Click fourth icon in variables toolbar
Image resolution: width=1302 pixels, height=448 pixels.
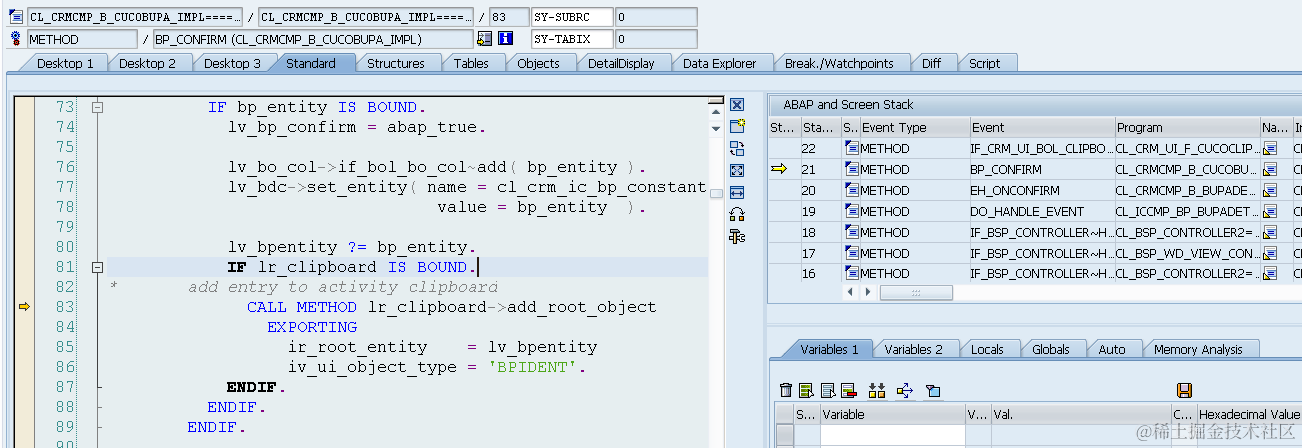848,390
